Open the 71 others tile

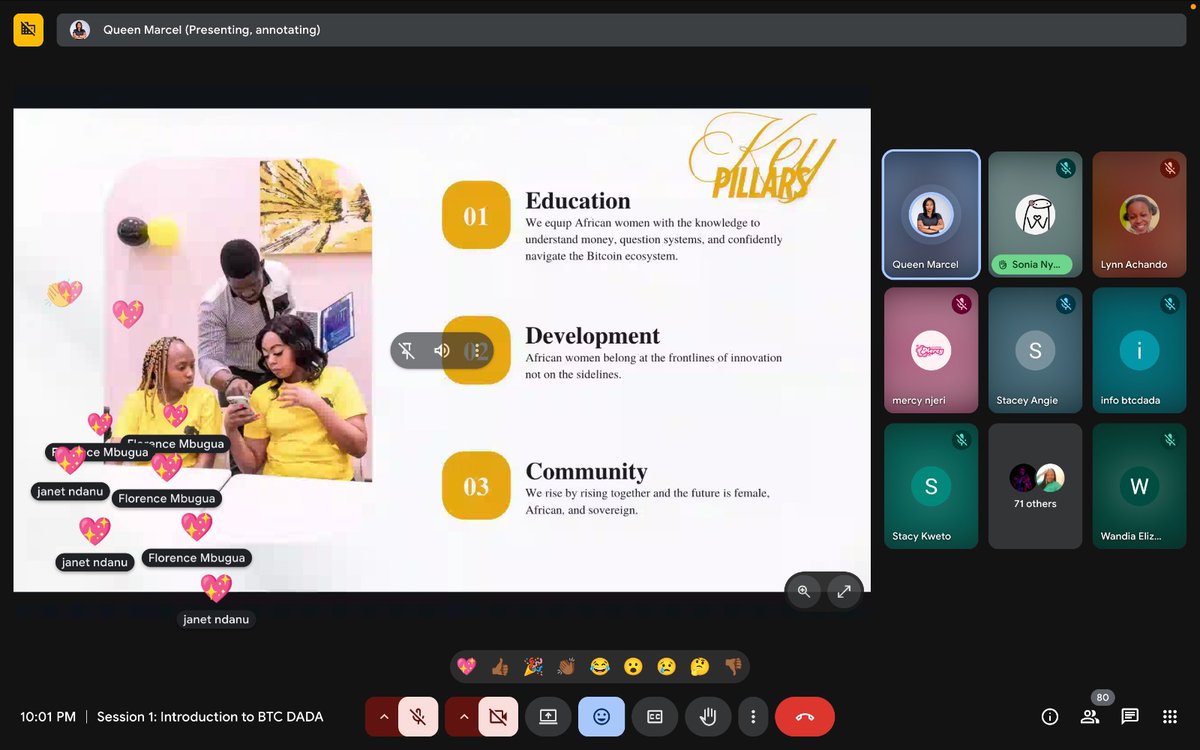(1035, 486)
